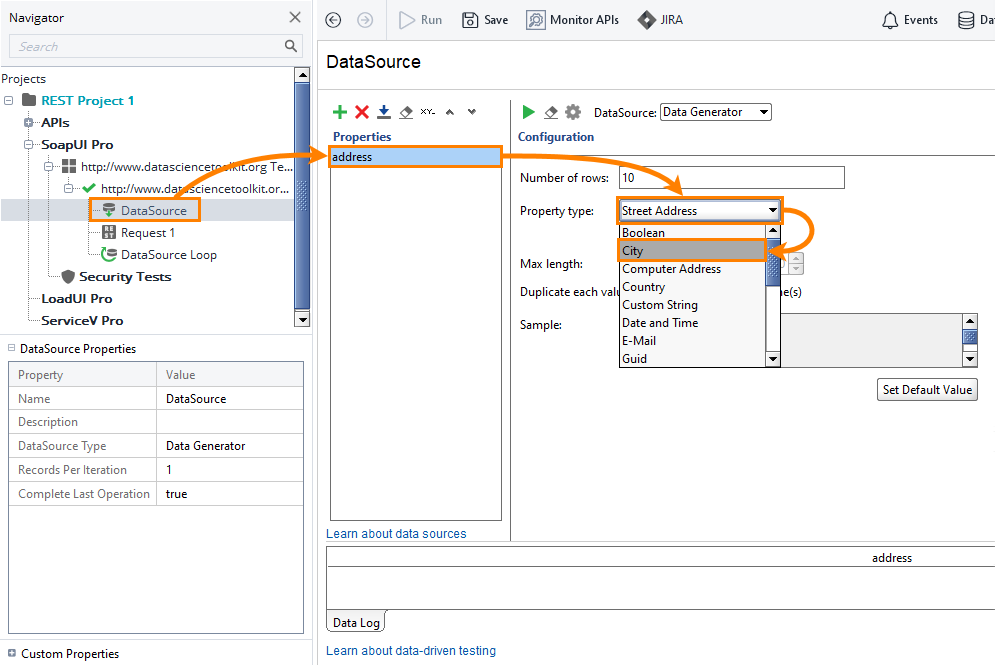The image size is (995, 665).
Task: Collapse the SoapUI Pro node
Action: coord(29,145)
